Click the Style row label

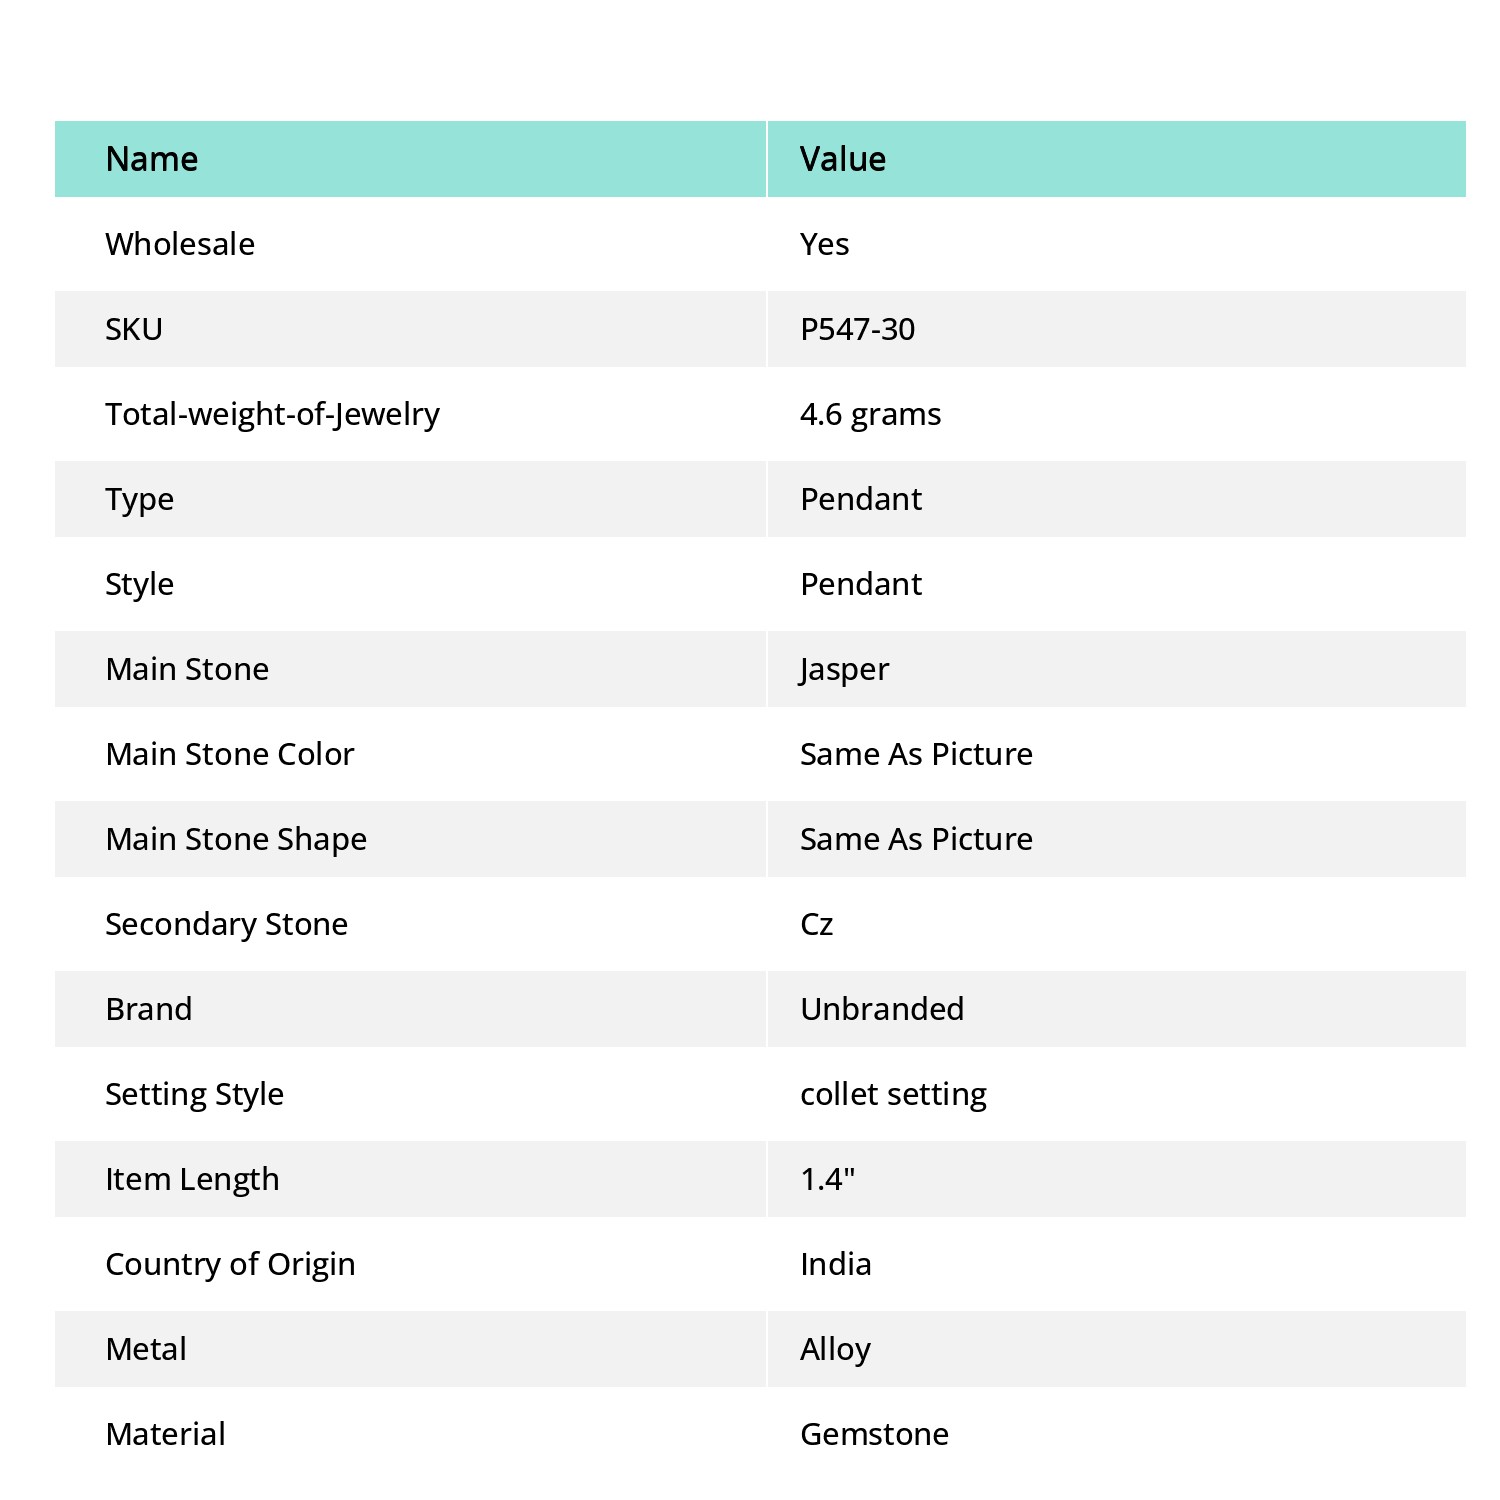point(140,585)
